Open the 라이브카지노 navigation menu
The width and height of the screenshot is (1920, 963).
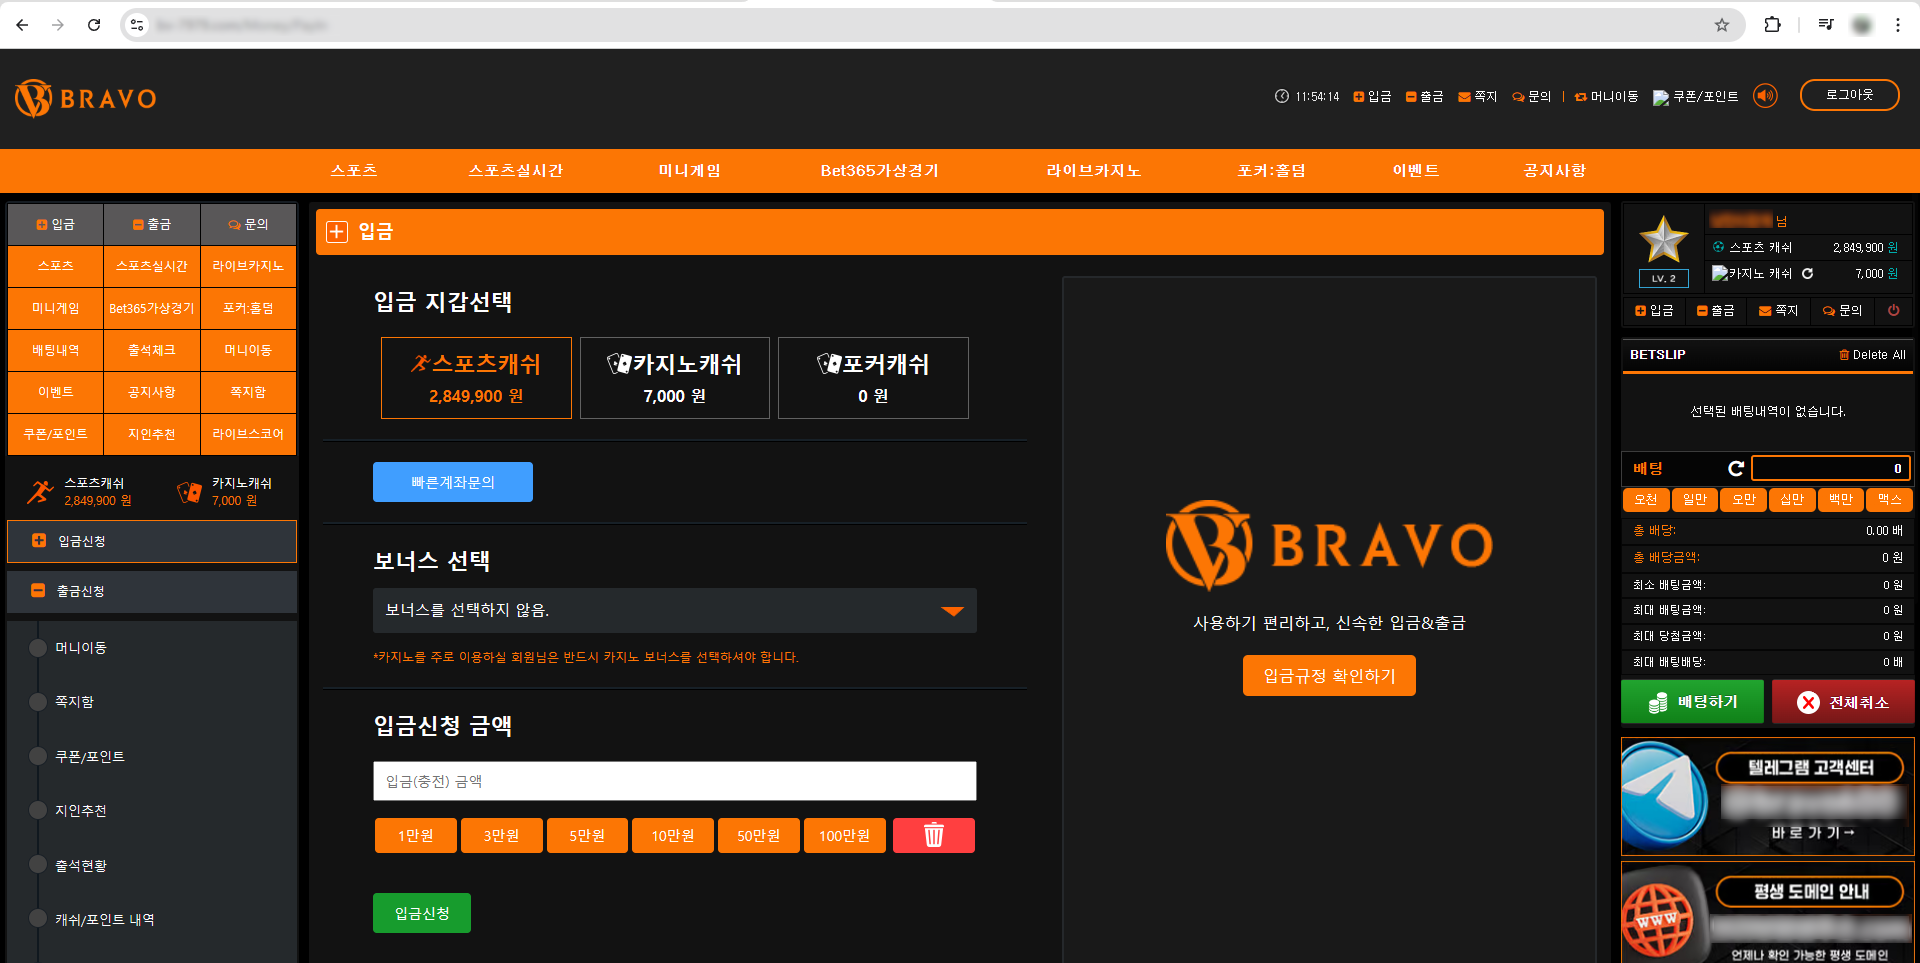pos(1094,171)
